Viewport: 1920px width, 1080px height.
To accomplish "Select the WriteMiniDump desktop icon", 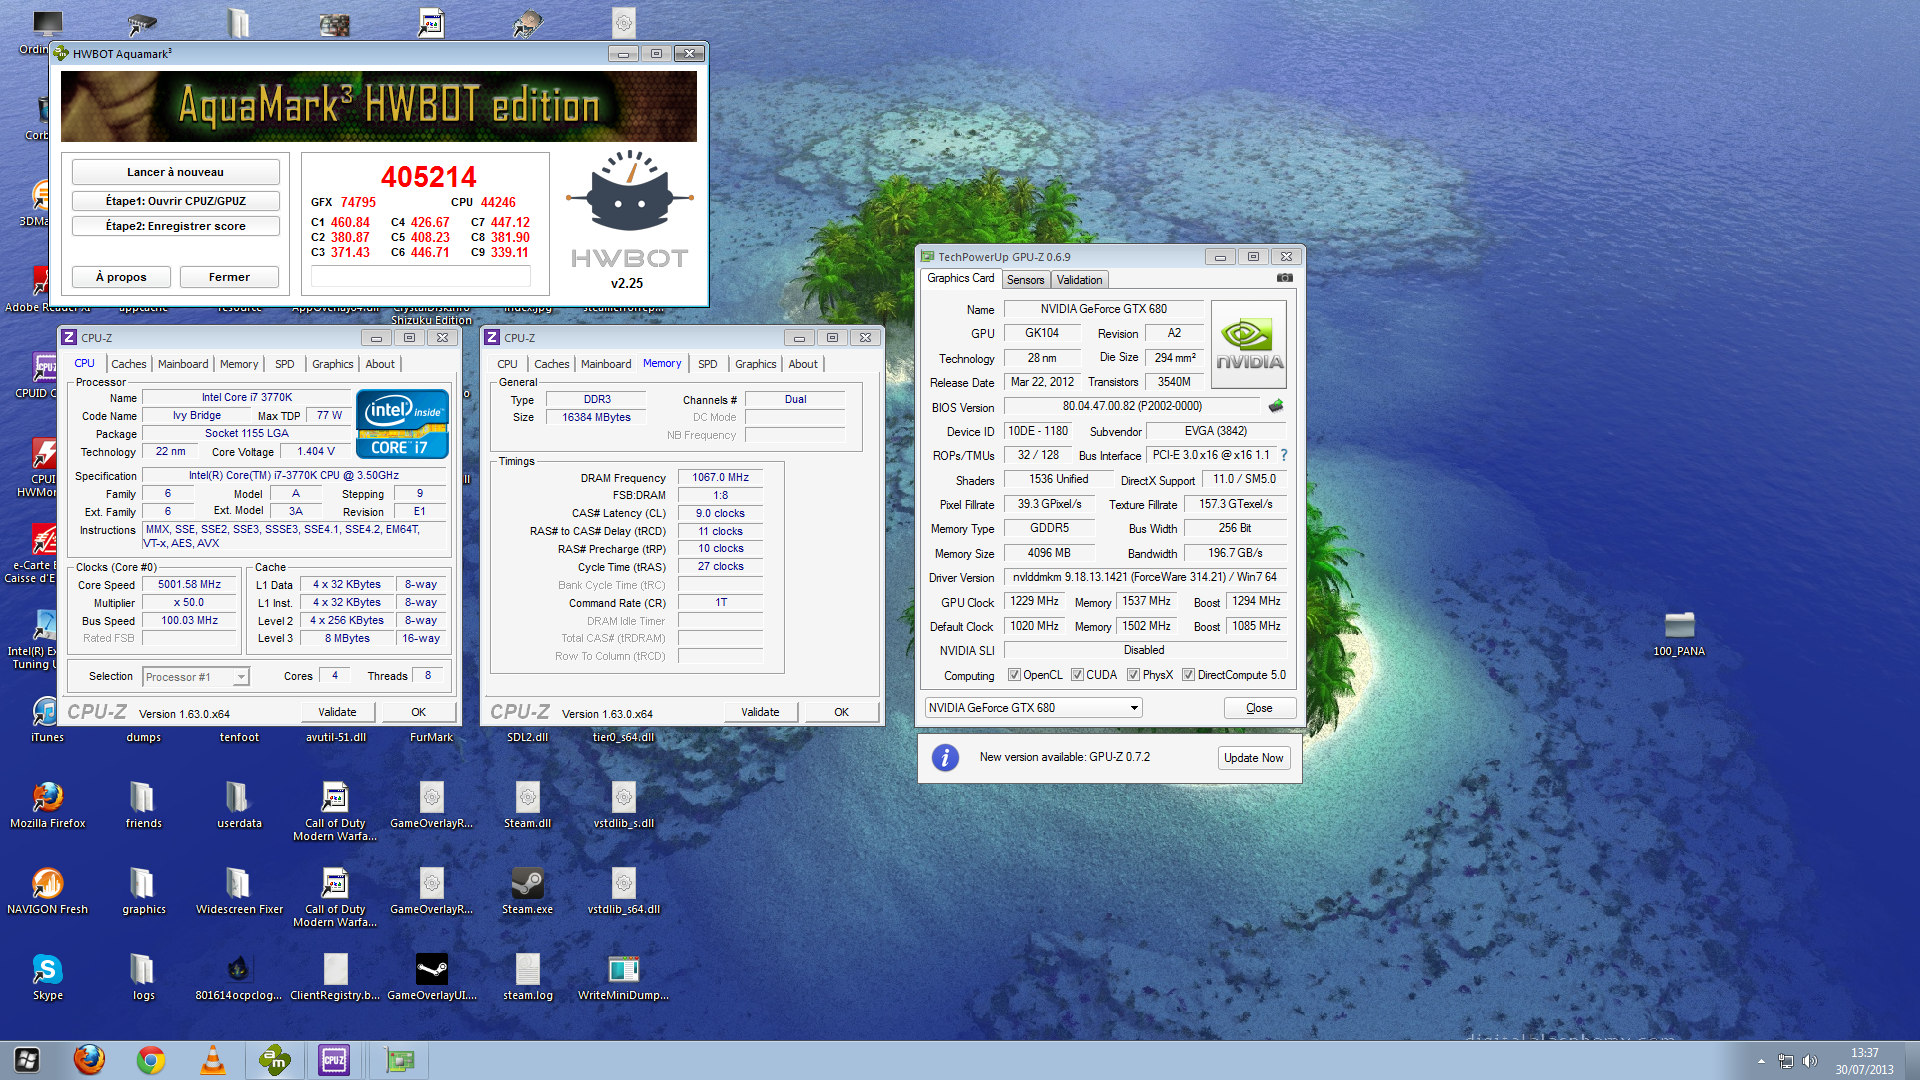I will point(623,978).
